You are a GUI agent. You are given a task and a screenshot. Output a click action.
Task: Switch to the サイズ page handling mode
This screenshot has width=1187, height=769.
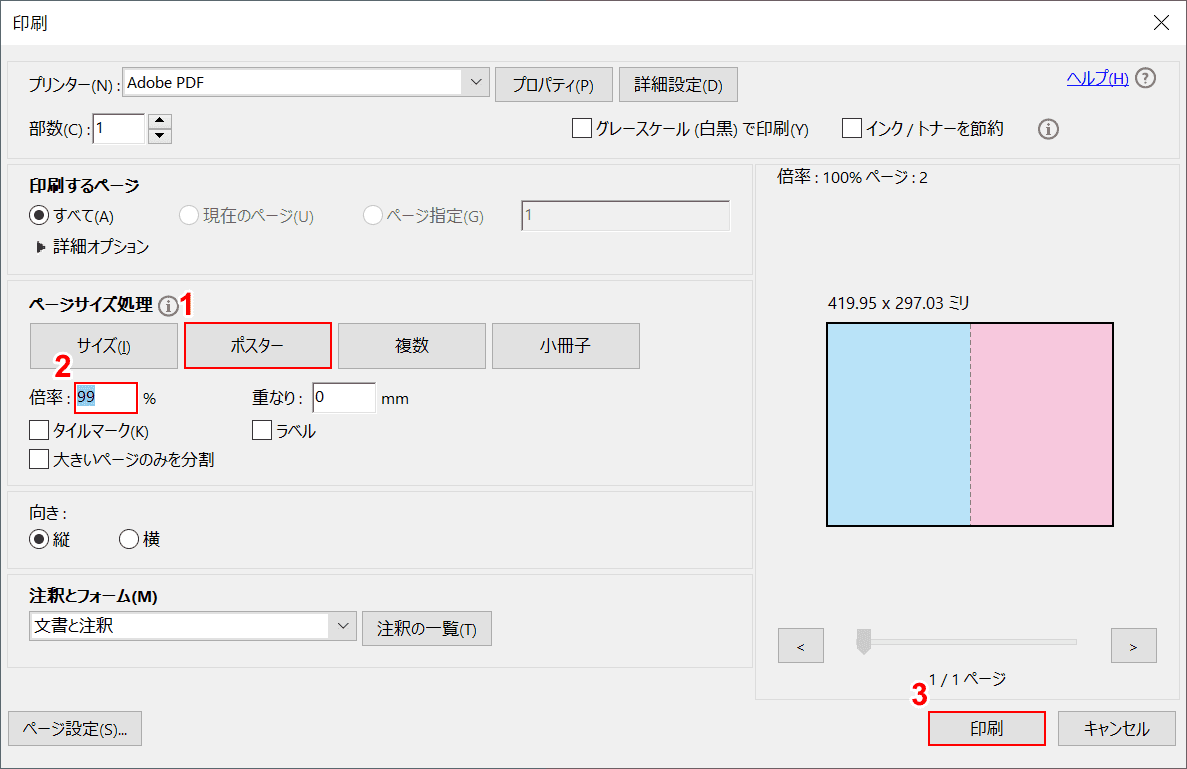[x=104, y=346]
